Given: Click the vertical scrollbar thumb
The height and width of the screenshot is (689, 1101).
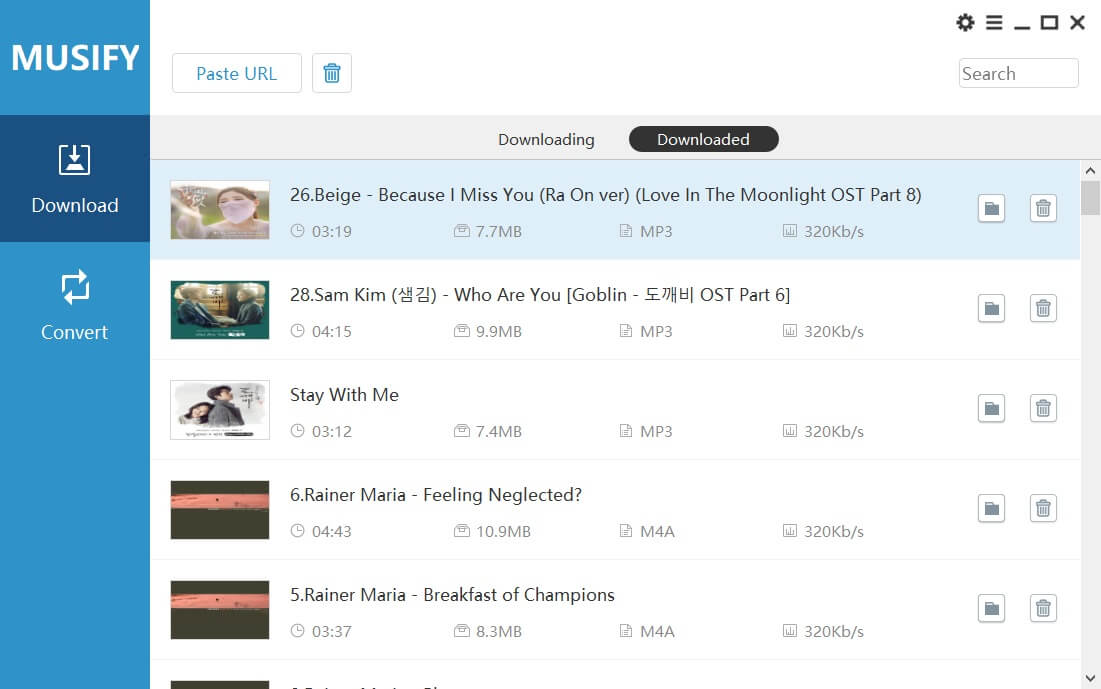Looking at the screenshot, I should (1090, 198).
